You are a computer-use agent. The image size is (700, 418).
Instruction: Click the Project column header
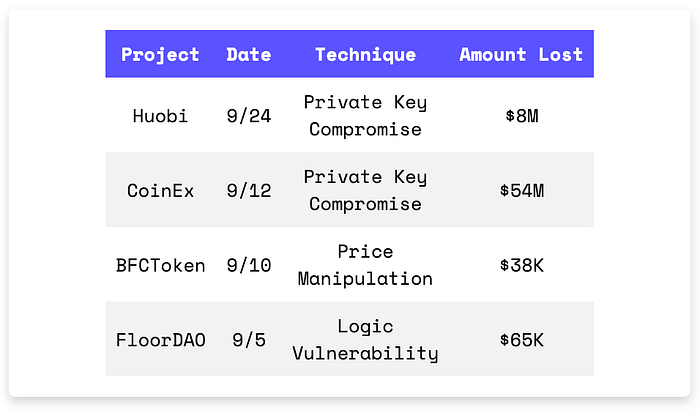160,55
